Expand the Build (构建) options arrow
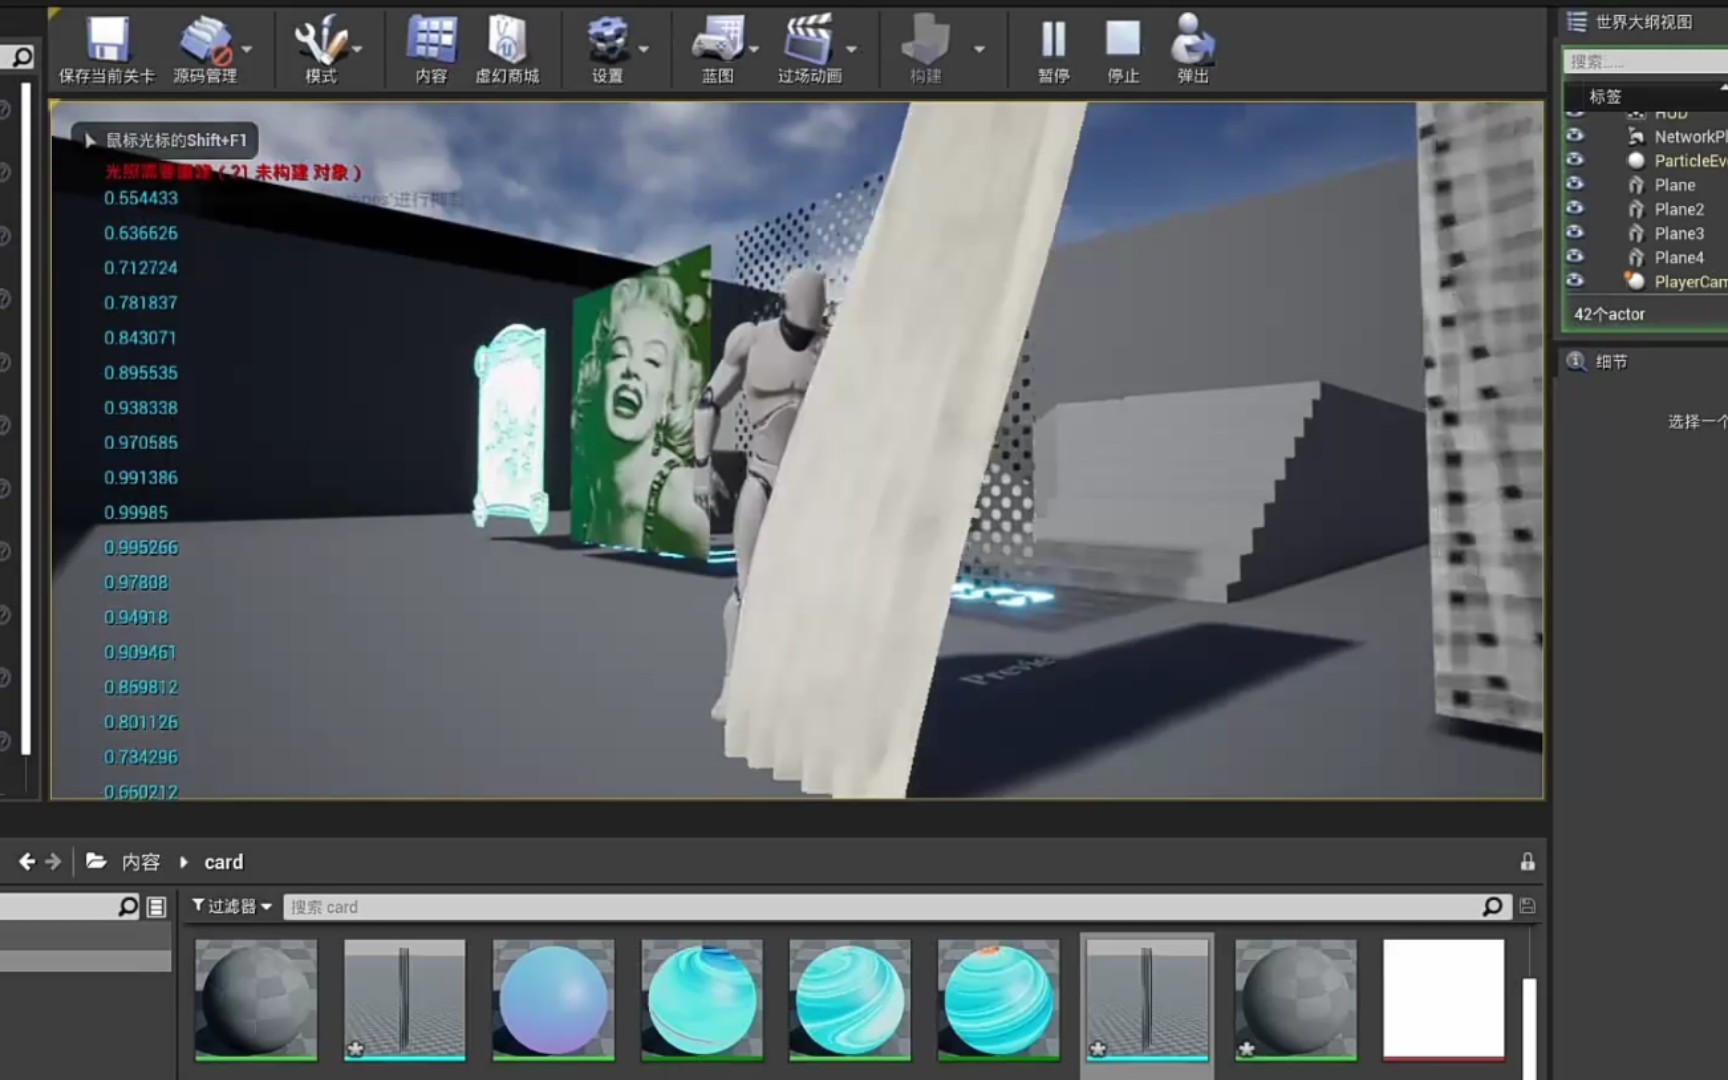This screenshot has width=1728, height=1080. (x=979, y=48)
